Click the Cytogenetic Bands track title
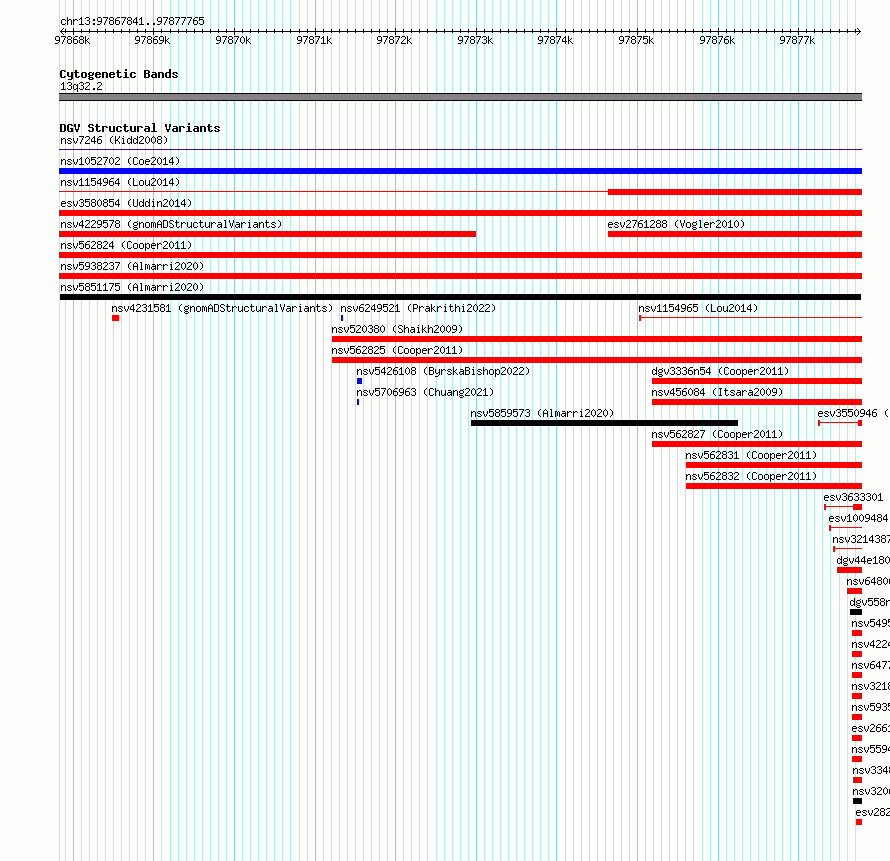 [x=119, y=74]
